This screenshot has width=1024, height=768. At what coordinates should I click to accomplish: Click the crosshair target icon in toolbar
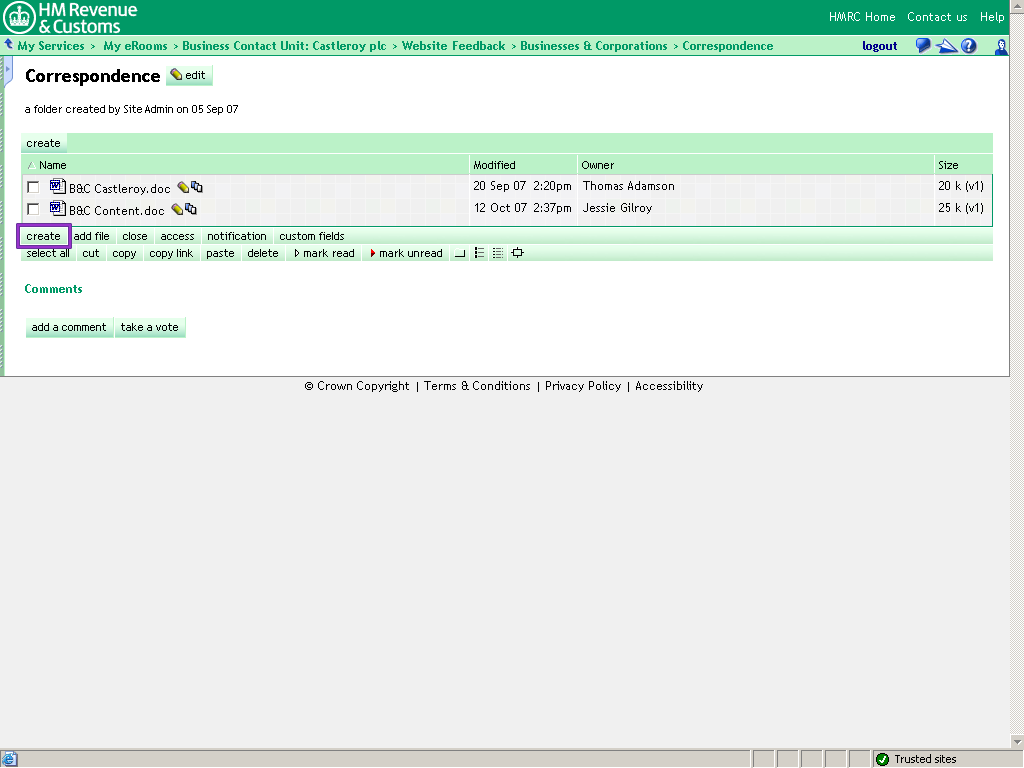coord(517,253)
